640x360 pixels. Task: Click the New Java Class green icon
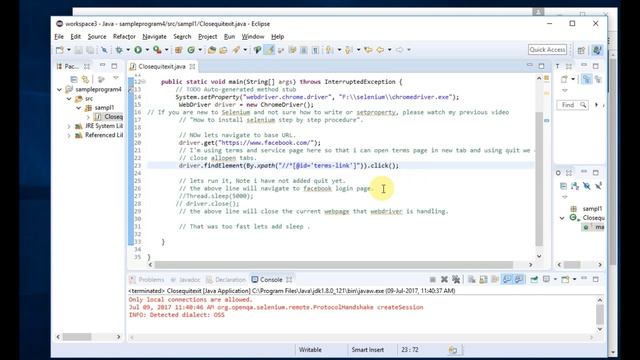(191, 50)
